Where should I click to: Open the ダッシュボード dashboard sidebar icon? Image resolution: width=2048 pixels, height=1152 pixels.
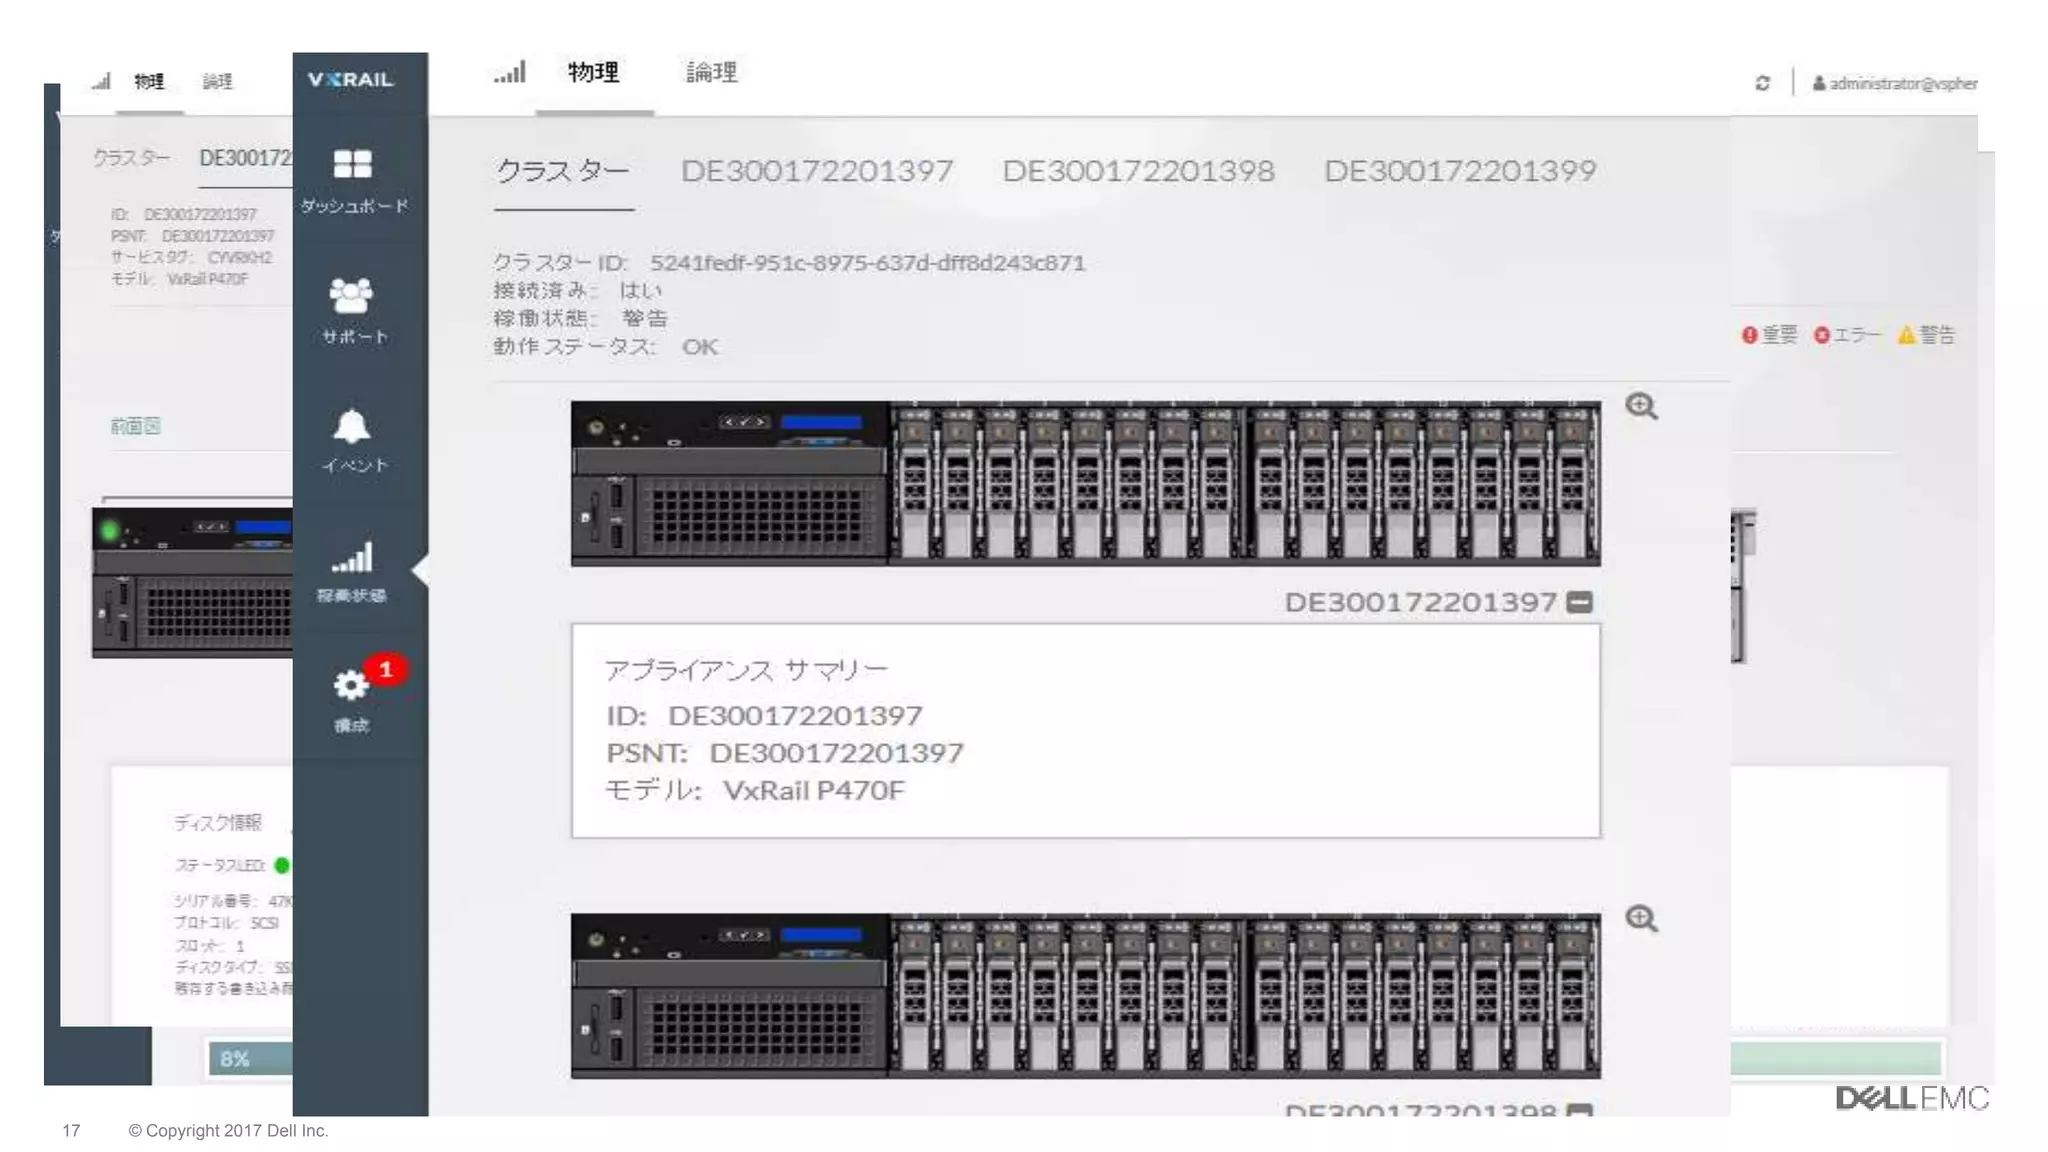tap(352, 180)
